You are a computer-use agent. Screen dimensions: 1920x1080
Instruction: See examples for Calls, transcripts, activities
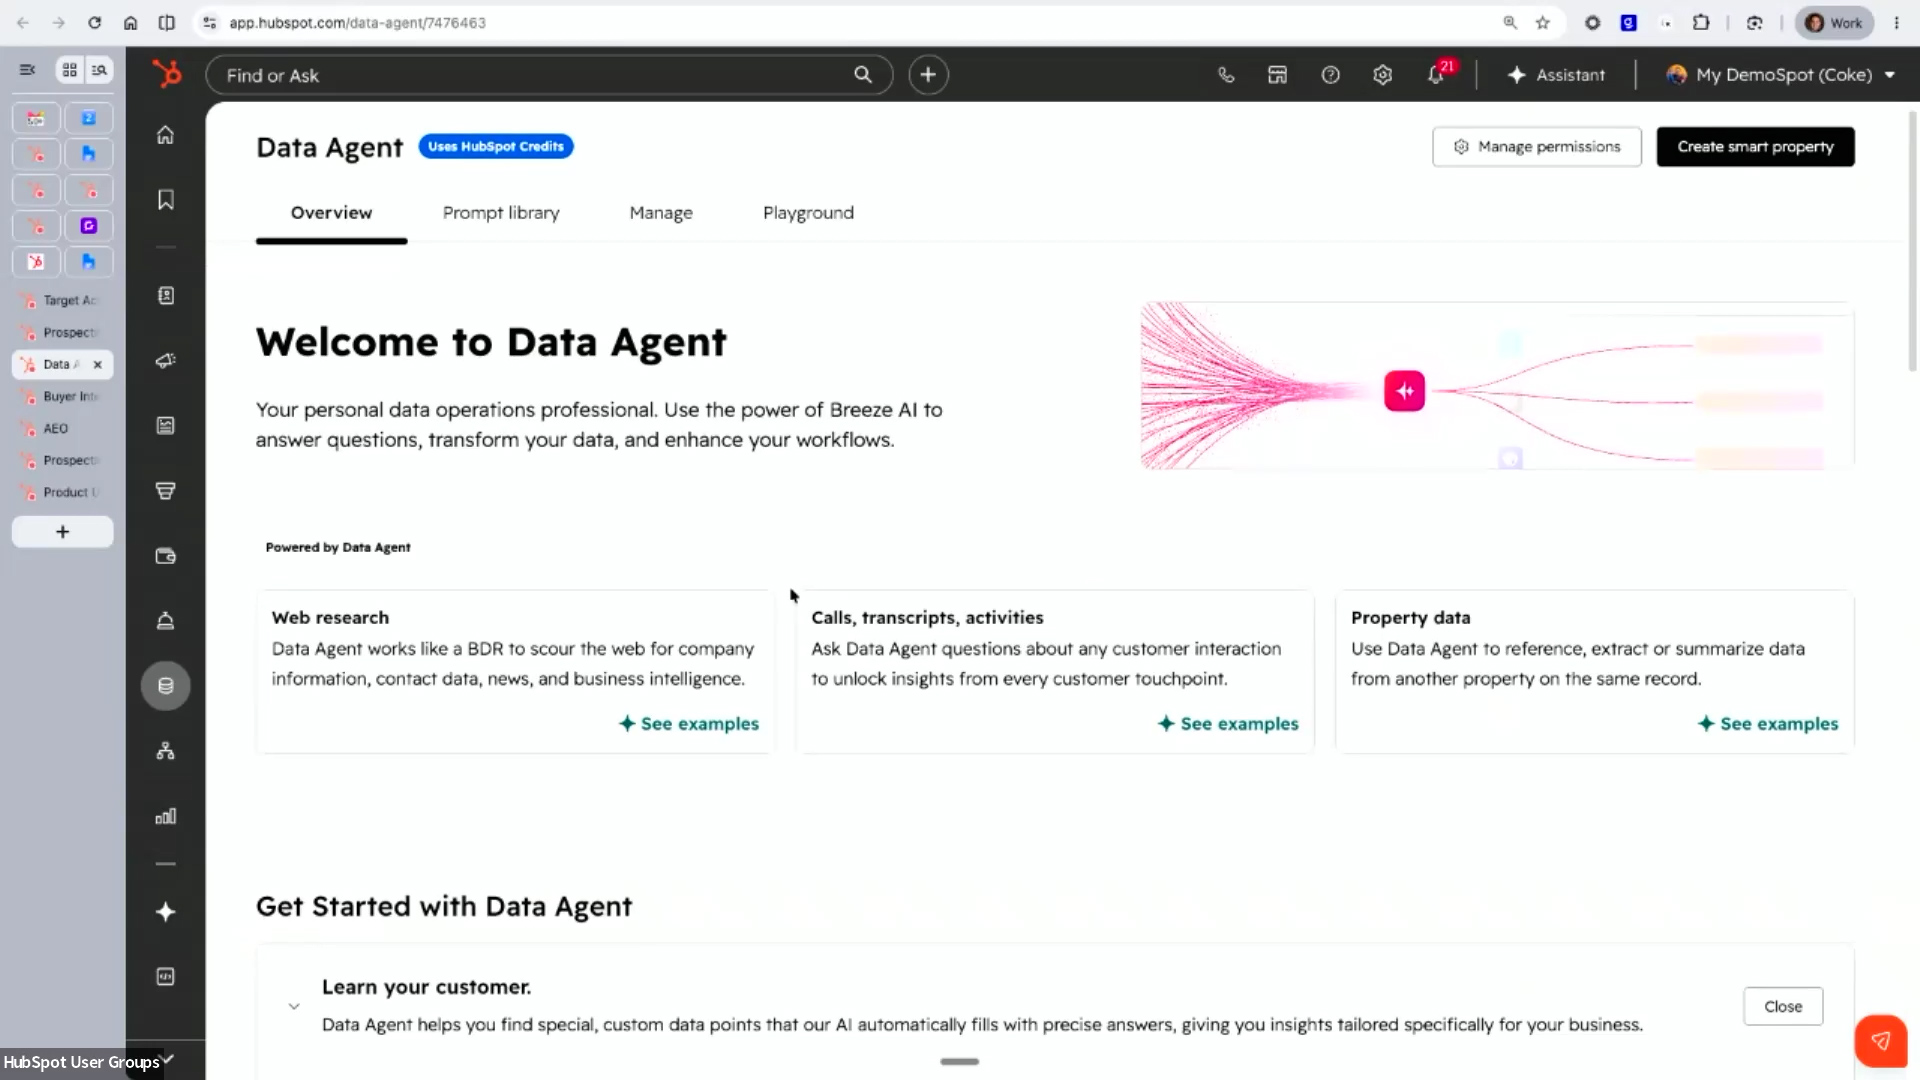click(1228, 724)
